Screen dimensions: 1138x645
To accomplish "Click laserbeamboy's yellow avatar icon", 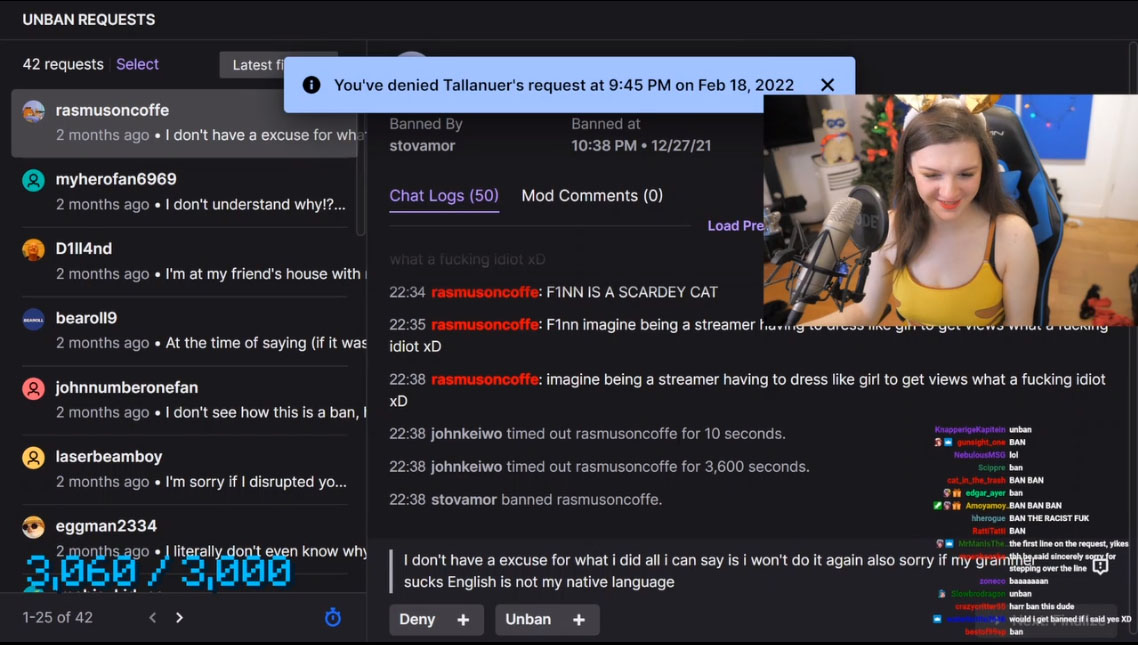I will (33, 458).
